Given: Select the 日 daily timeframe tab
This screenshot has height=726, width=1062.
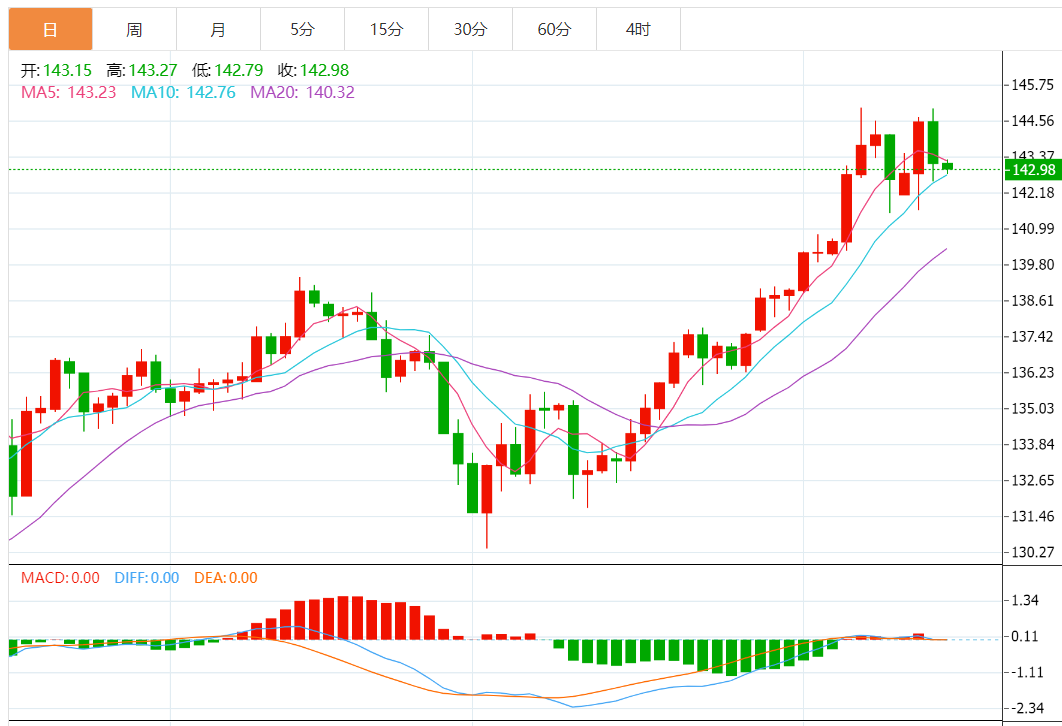Looking at the screenshot, I should [x=50, y=29].
